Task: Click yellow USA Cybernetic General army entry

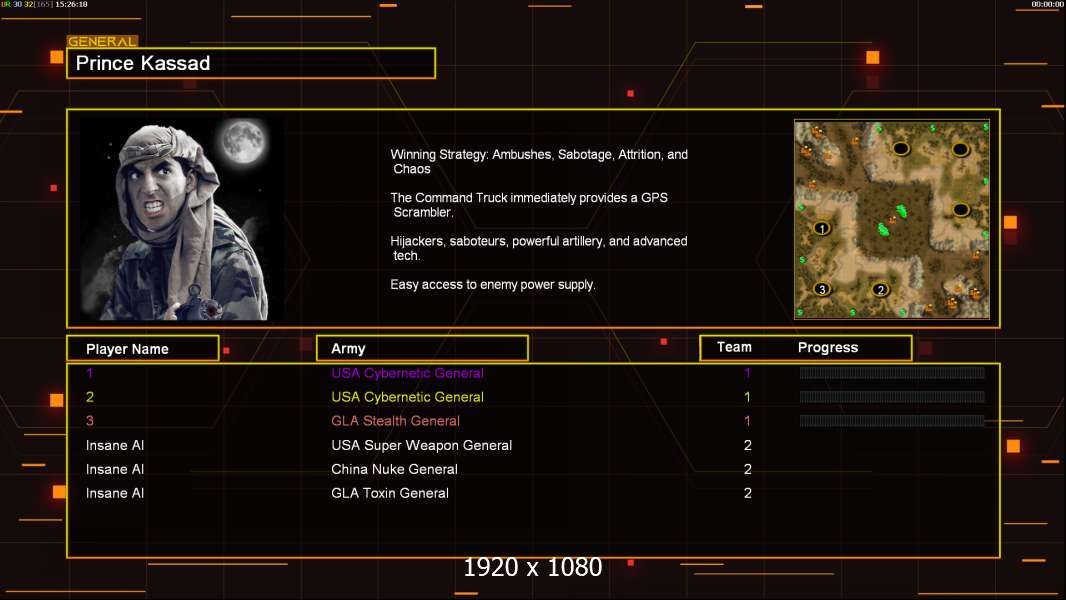Action: click(x=407, y=397)
